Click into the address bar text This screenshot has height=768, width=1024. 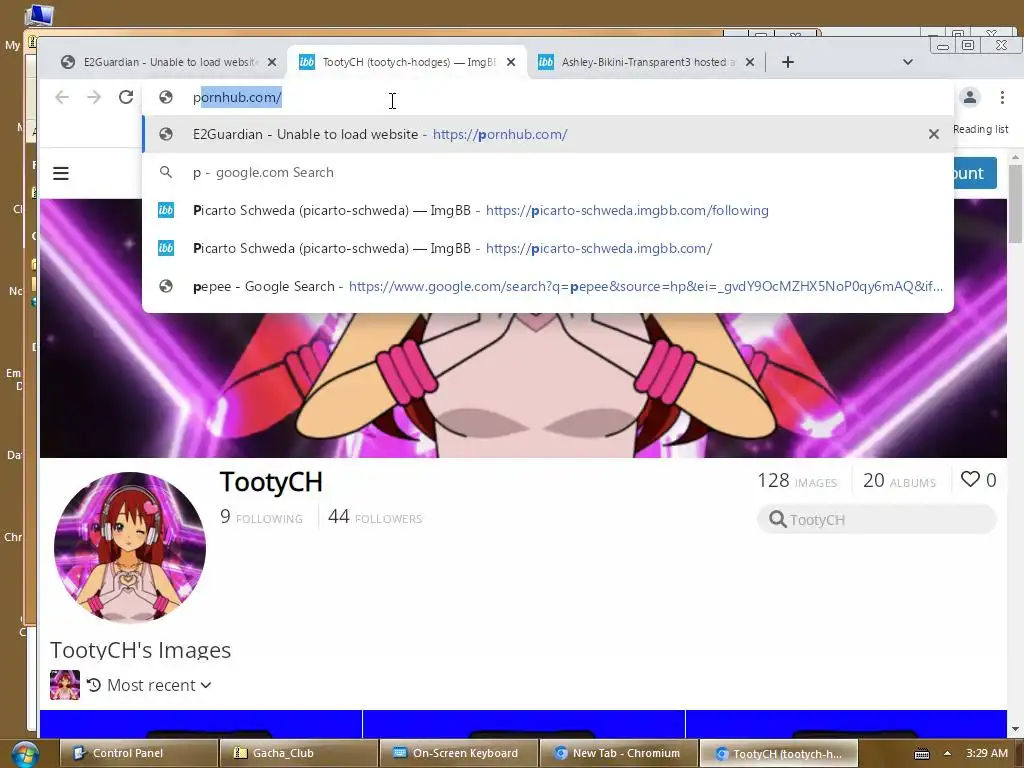(237, 97)
